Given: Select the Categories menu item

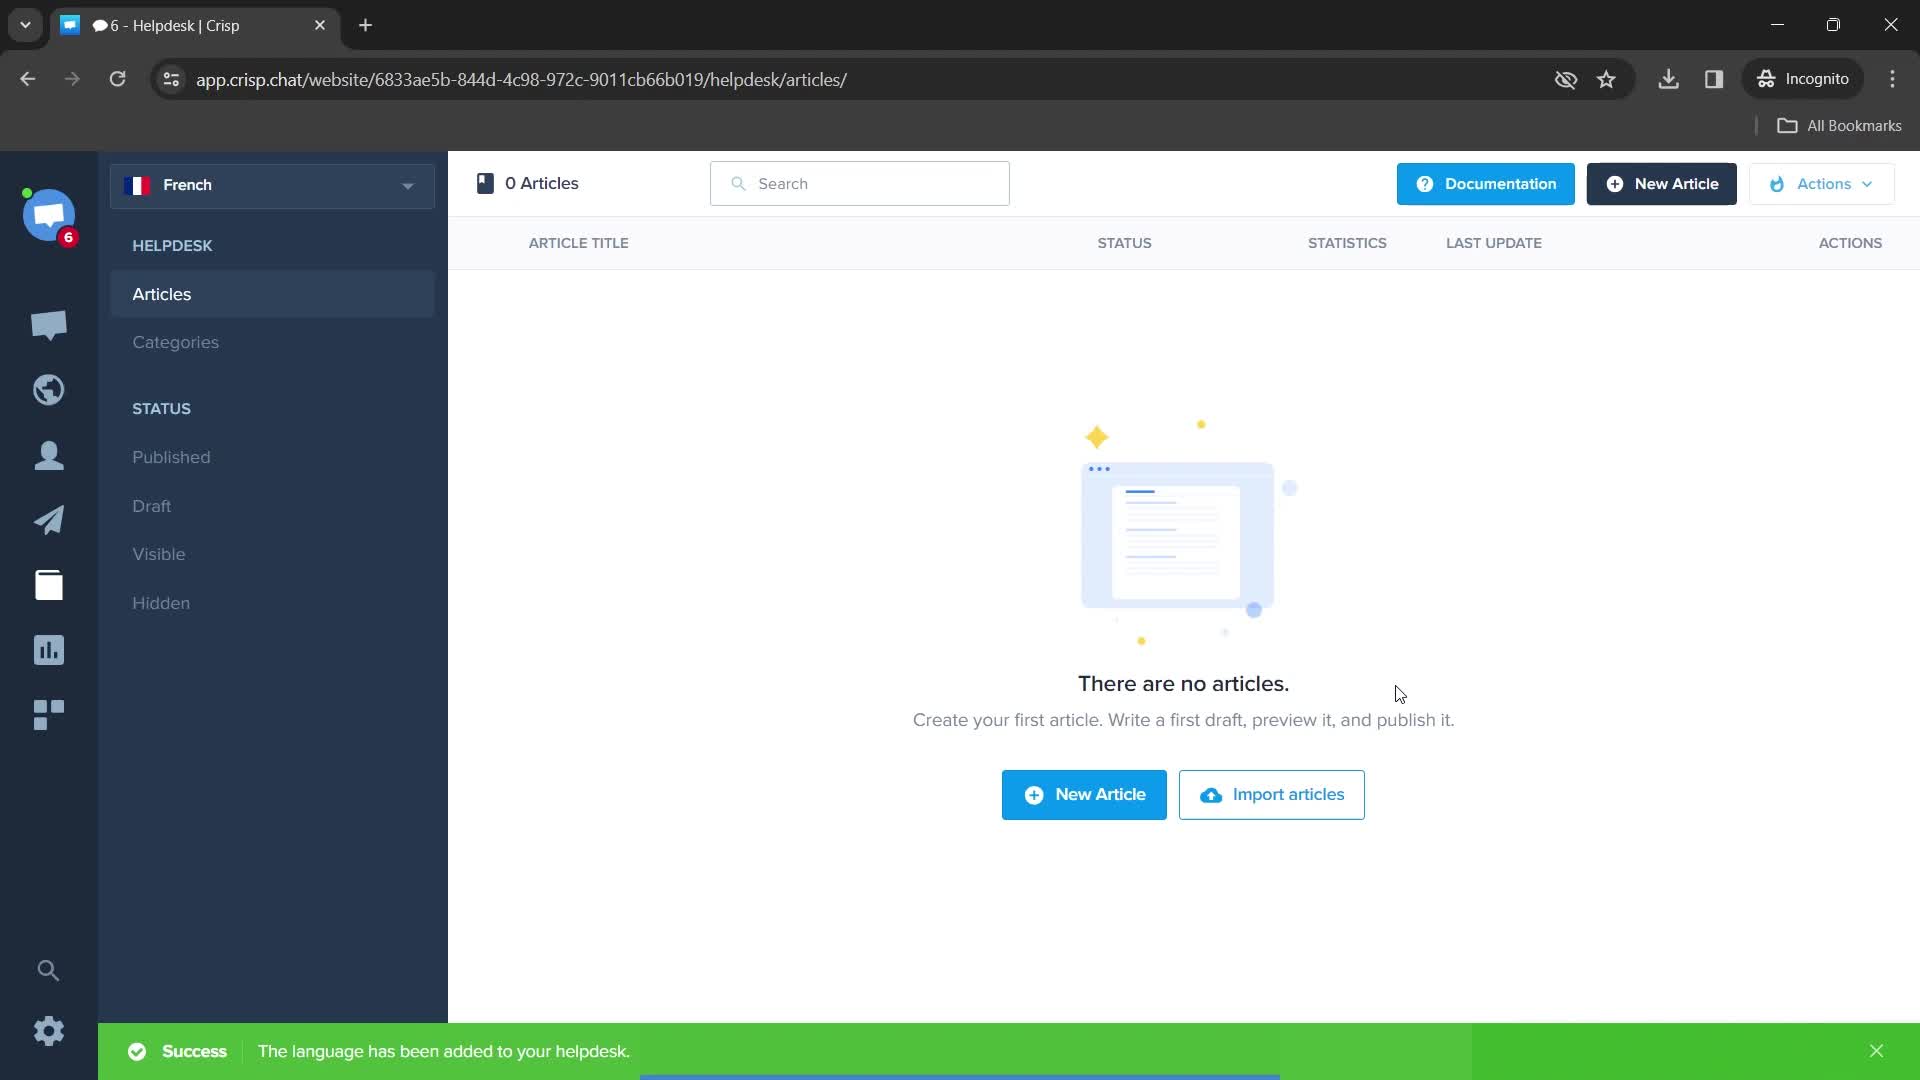Looking at the screenshot, I should tap(175, 342).
